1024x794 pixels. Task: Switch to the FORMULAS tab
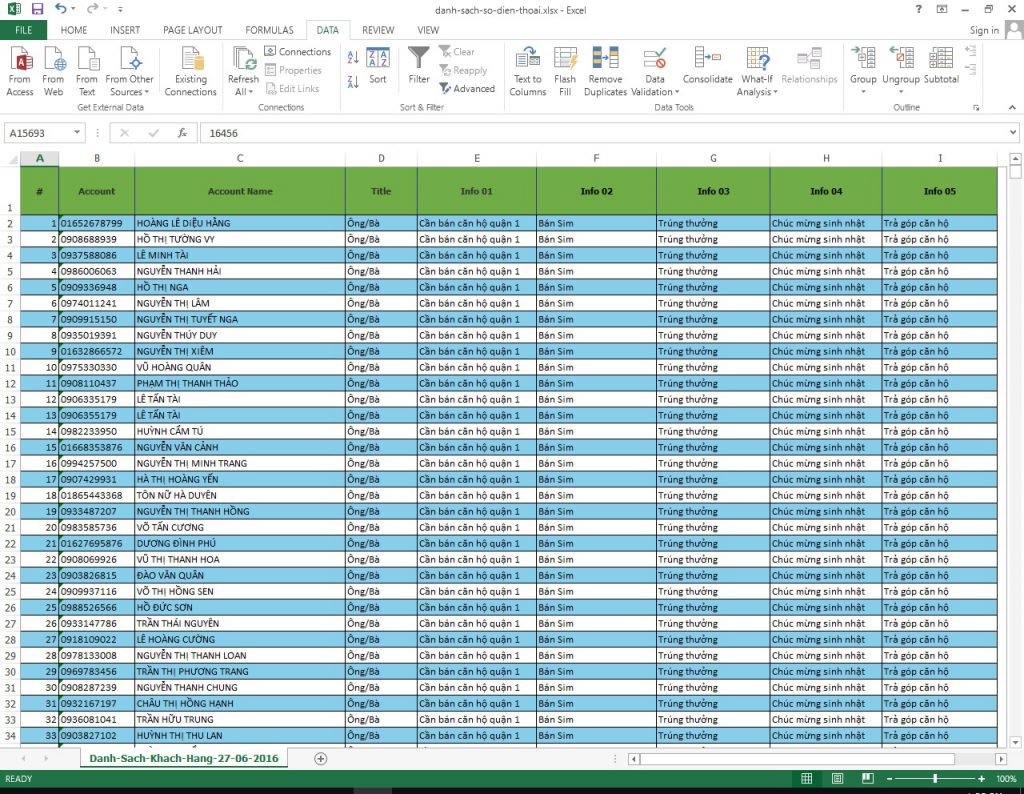[x=269, y=30]
